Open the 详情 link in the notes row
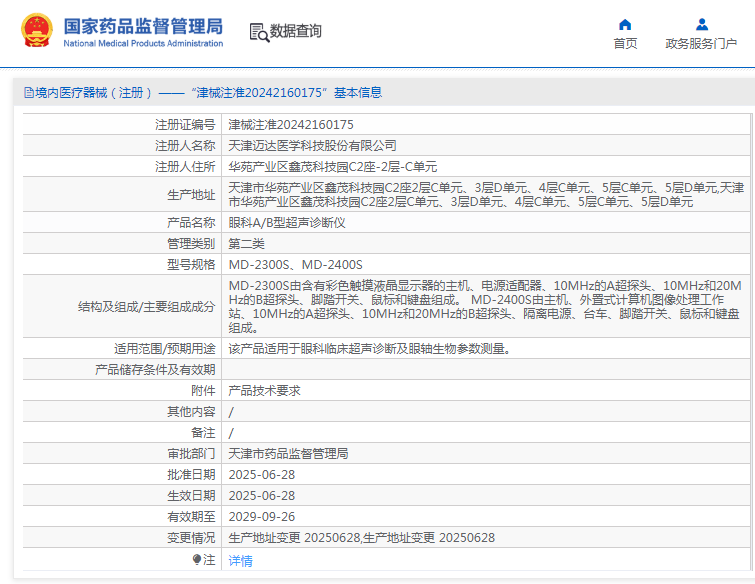 pyautogui.click(x=240, y=561)
